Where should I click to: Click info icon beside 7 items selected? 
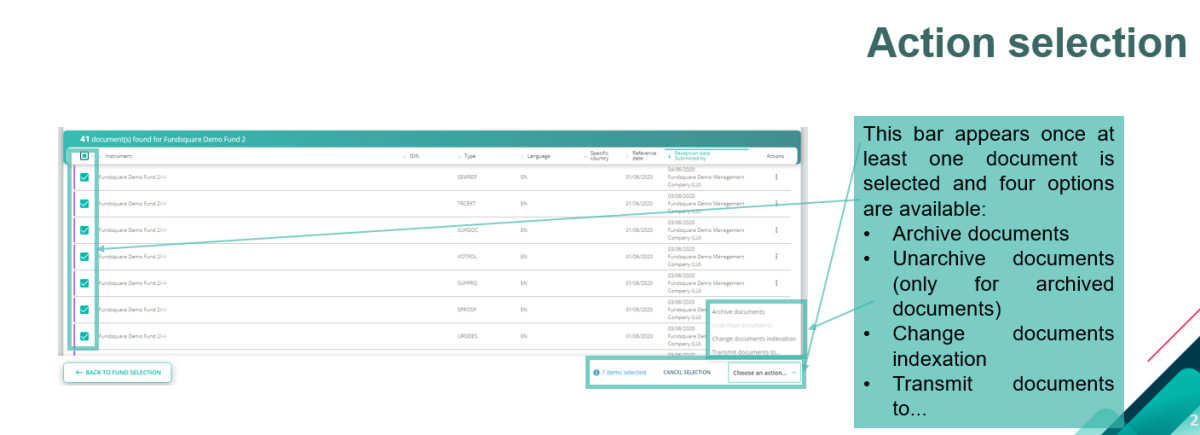(597, 373)
